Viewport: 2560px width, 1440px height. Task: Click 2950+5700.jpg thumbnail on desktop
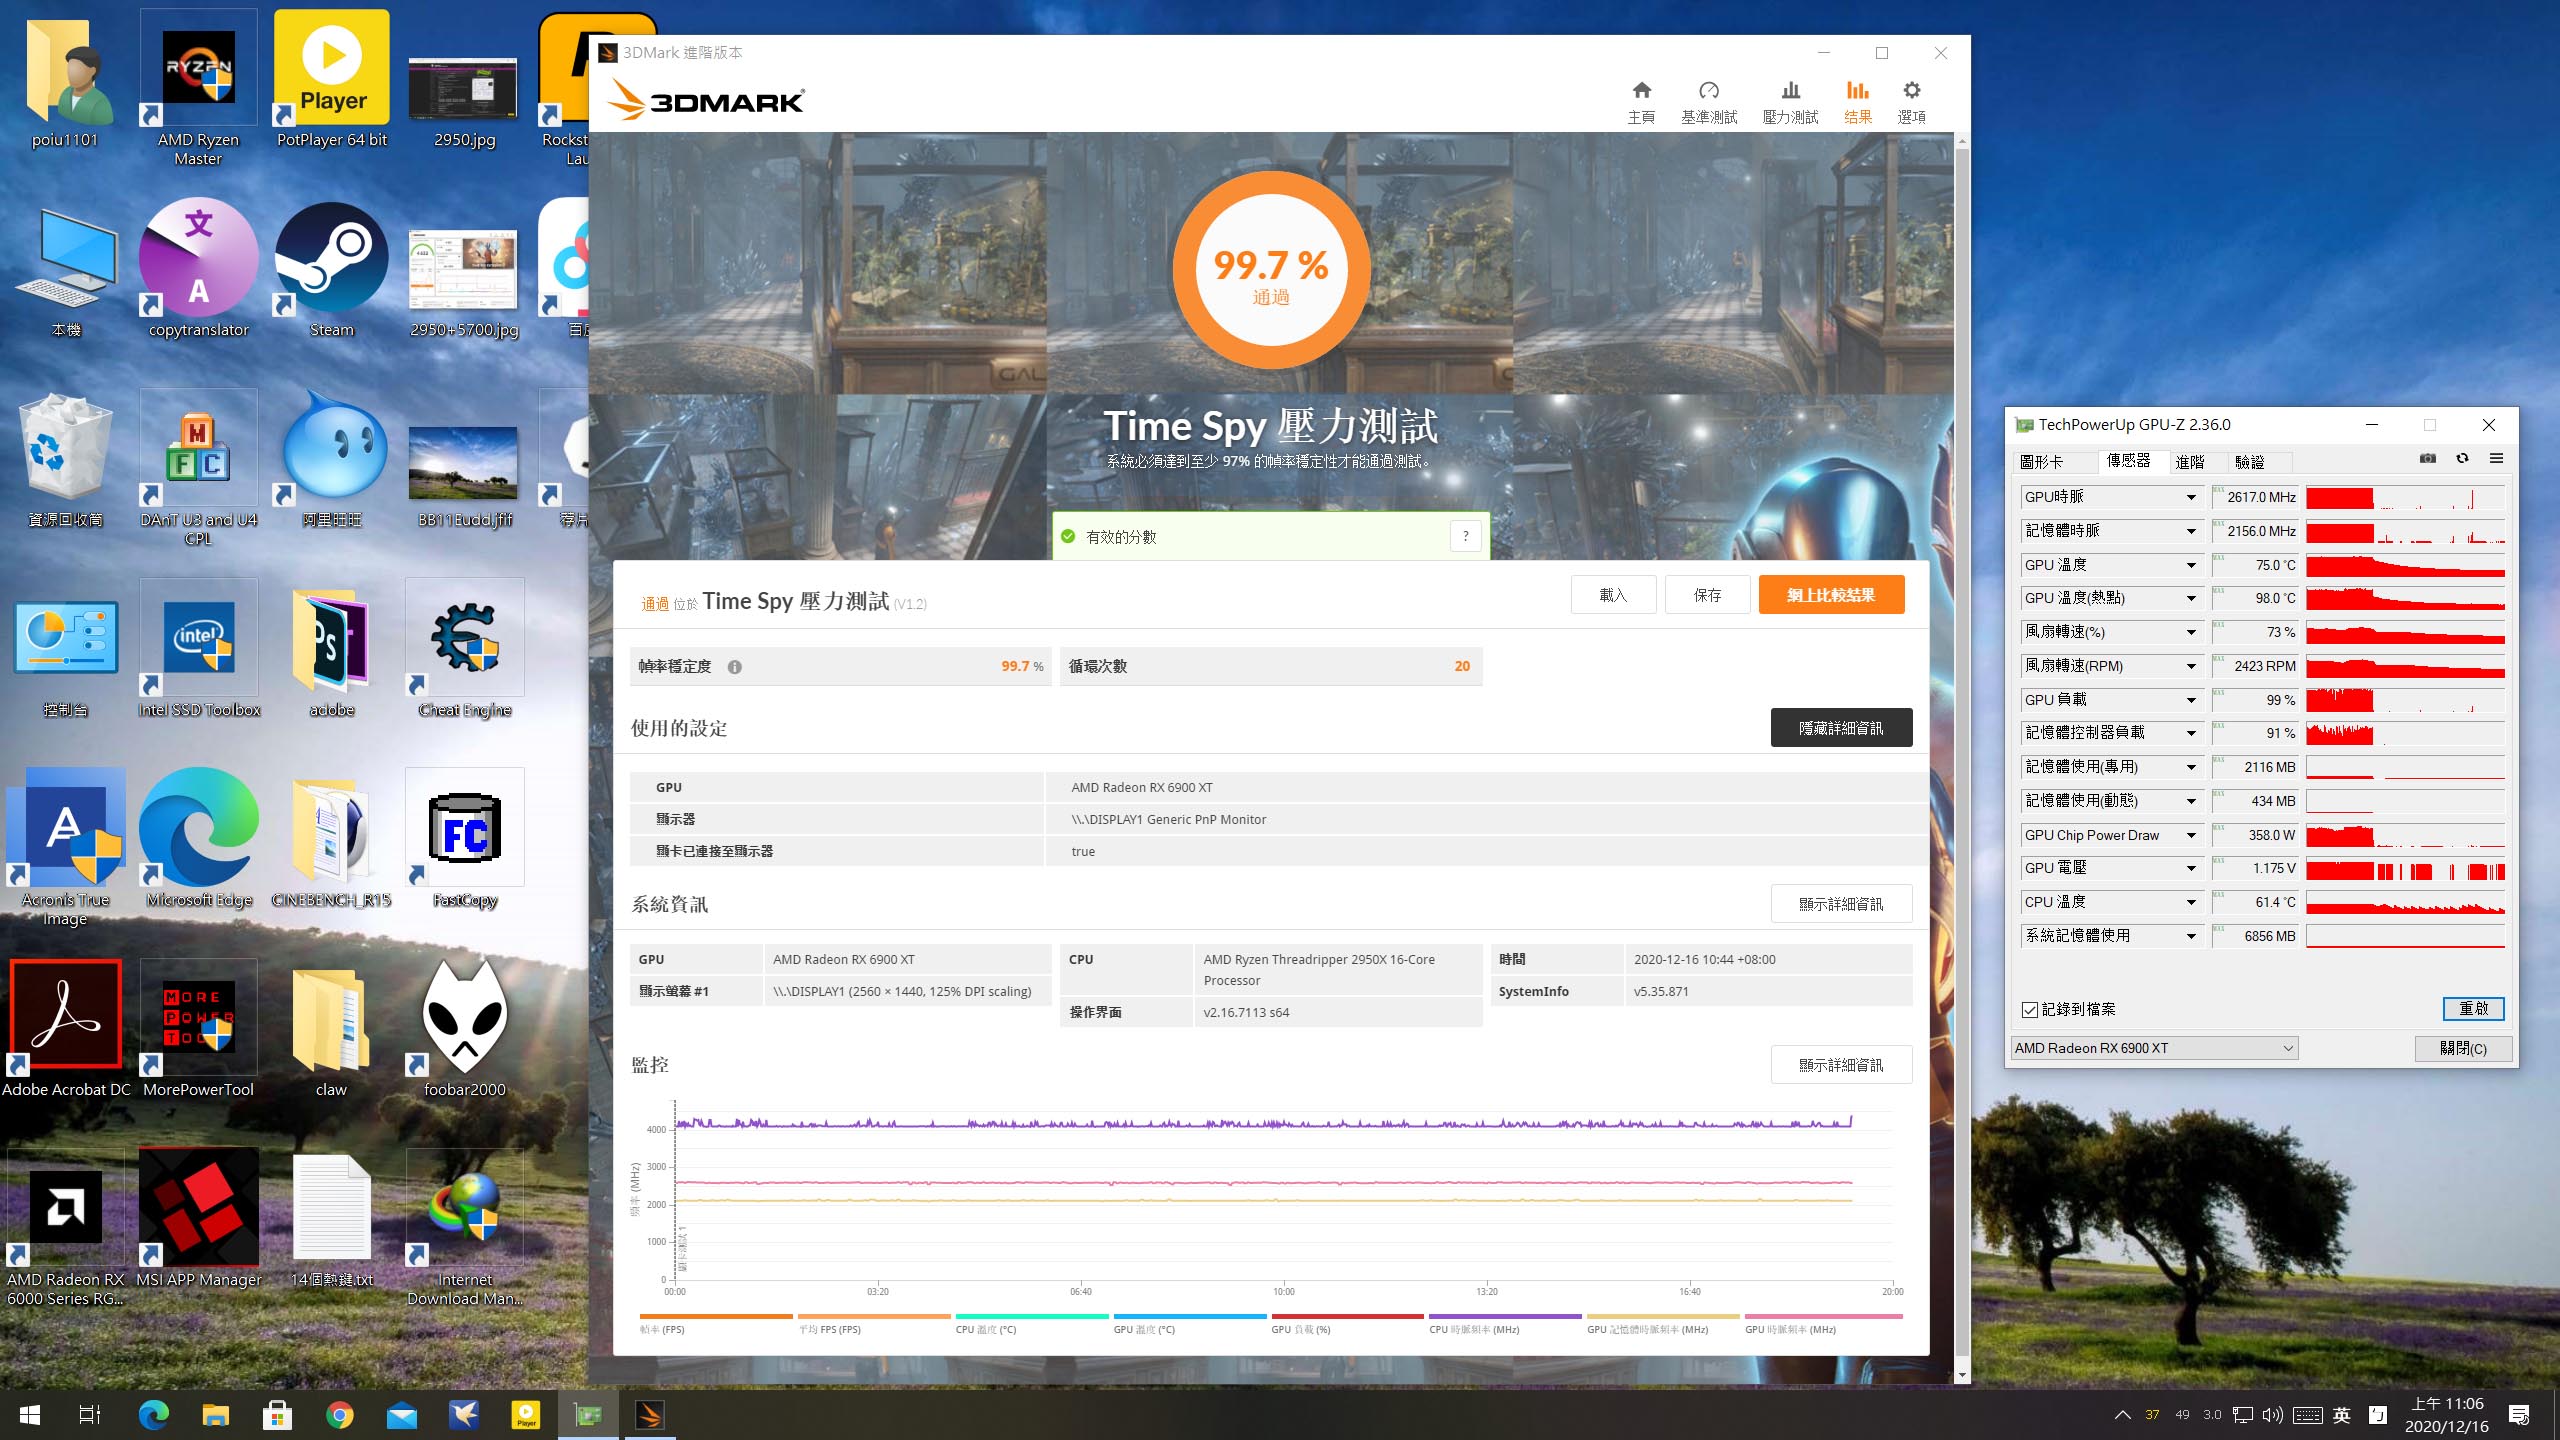tap(464, 269)
